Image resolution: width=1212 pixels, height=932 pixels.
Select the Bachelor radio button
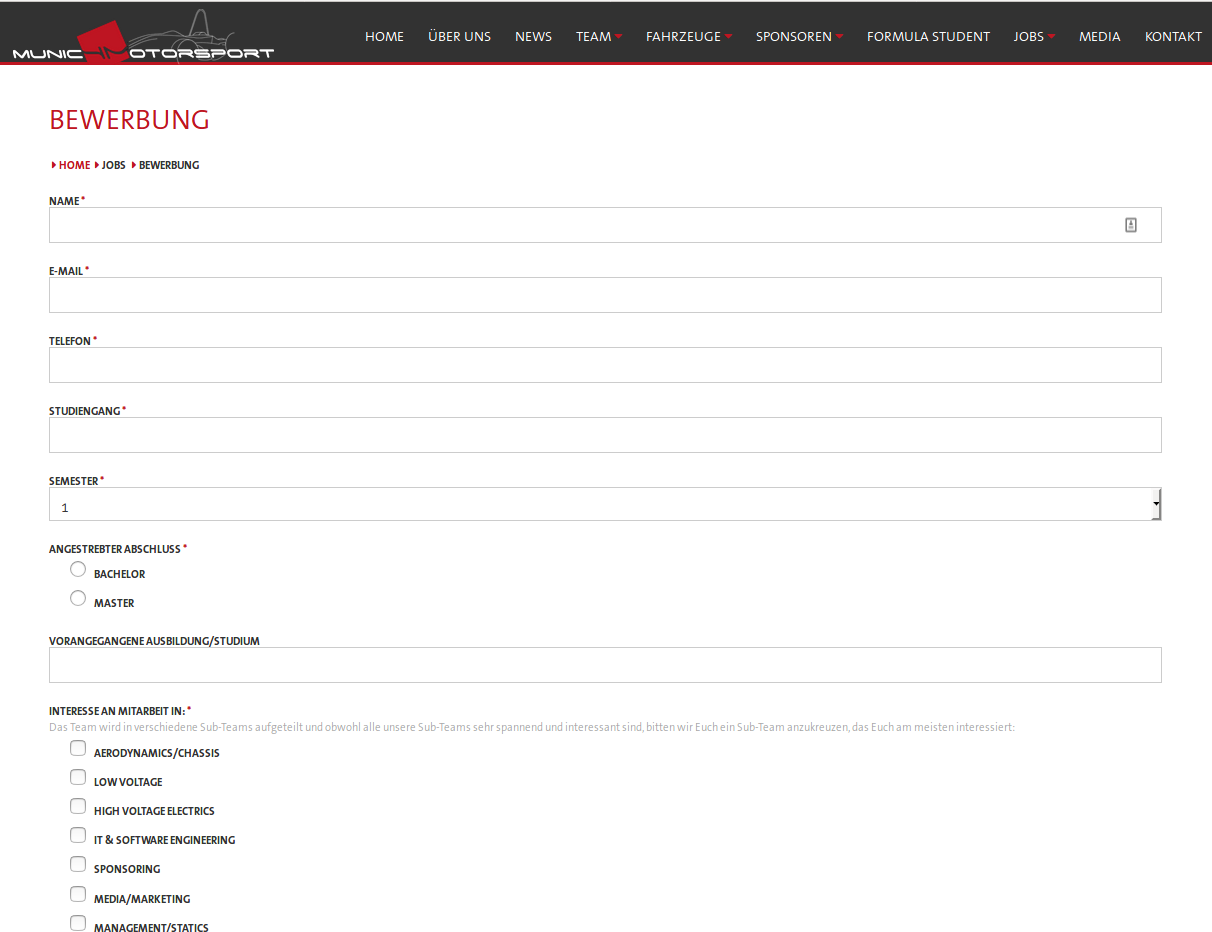point(78,569)
